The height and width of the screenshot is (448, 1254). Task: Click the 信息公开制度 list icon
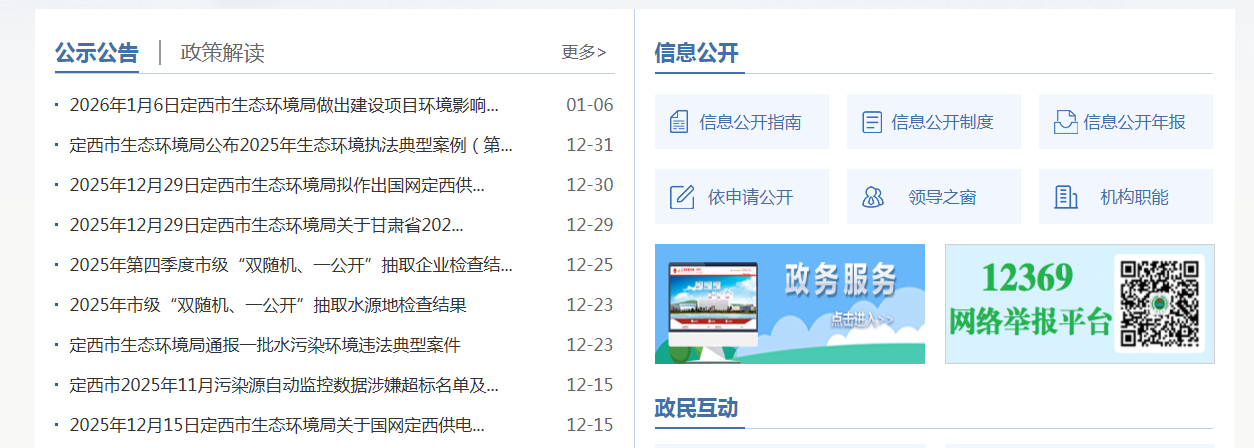872,122
